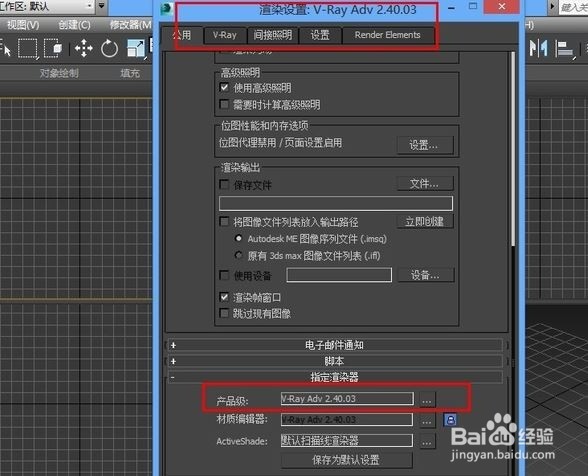Select the arrow Select Object tool
588x476 pixels.
pos(5,48)
